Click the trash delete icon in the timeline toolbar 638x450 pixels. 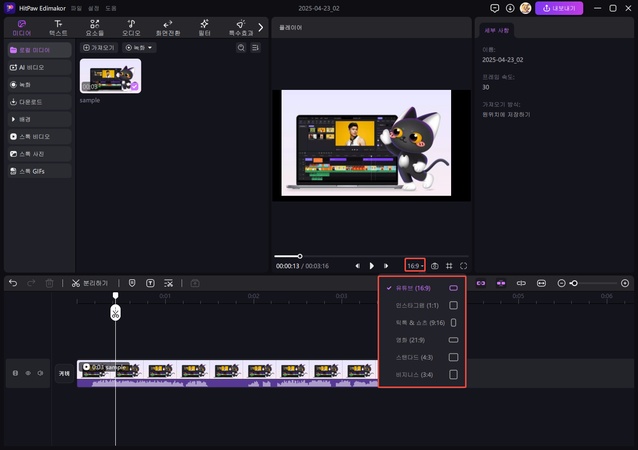click(49, 283)
